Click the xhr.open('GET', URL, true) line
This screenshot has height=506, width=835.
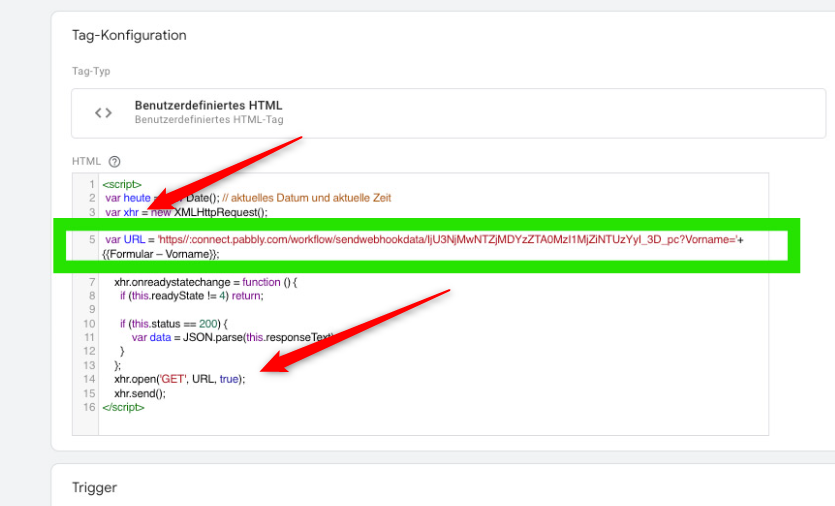[179, 379]
